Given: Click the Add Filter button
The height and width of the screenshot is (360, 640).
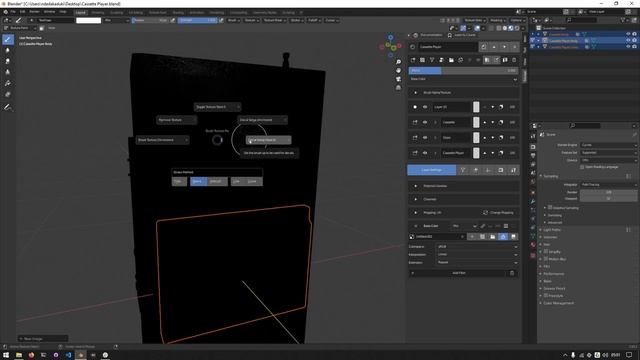Looking at the screenshot, I should click(x=458, y=273).
